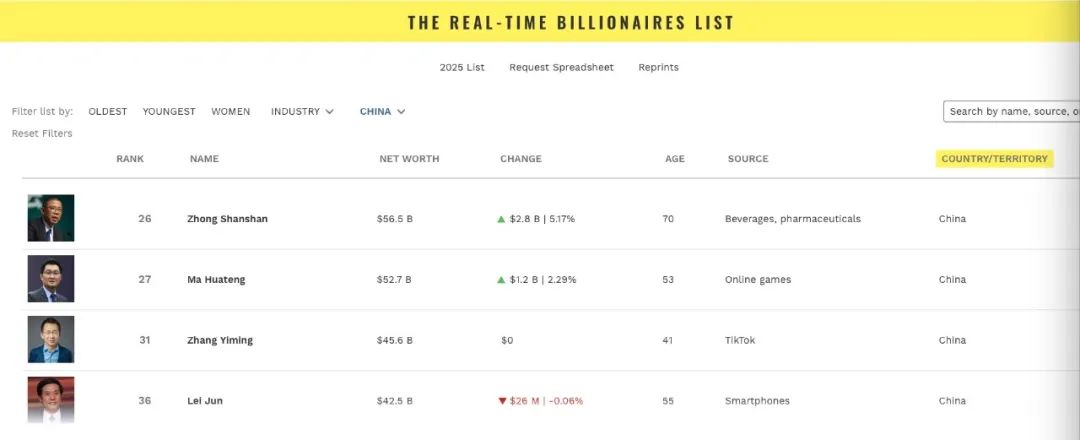This screenshot has height=440, width=1080.
Task: Reset Filters link
Action: point(42,134)
